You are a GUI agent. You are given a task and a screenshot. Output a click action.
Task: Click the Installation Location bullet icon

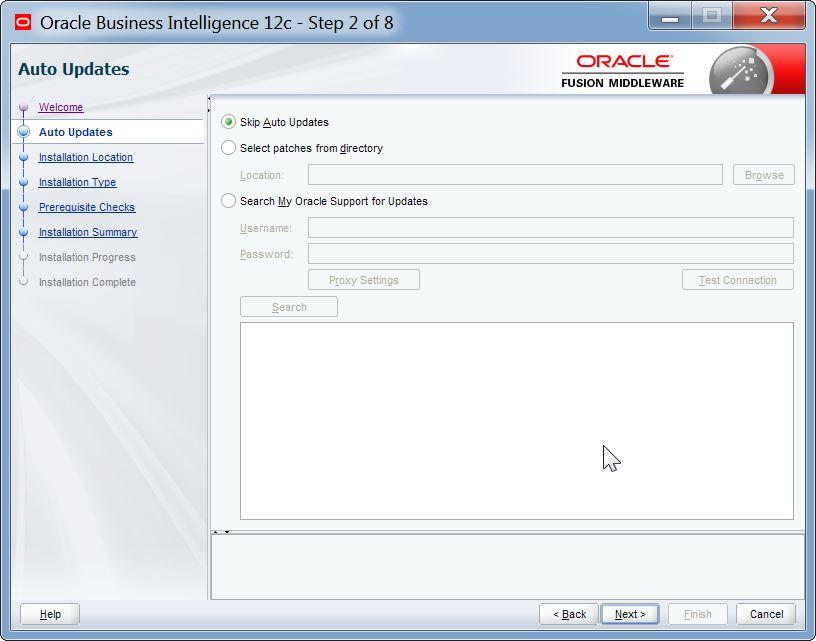click(x=23, y=157)
